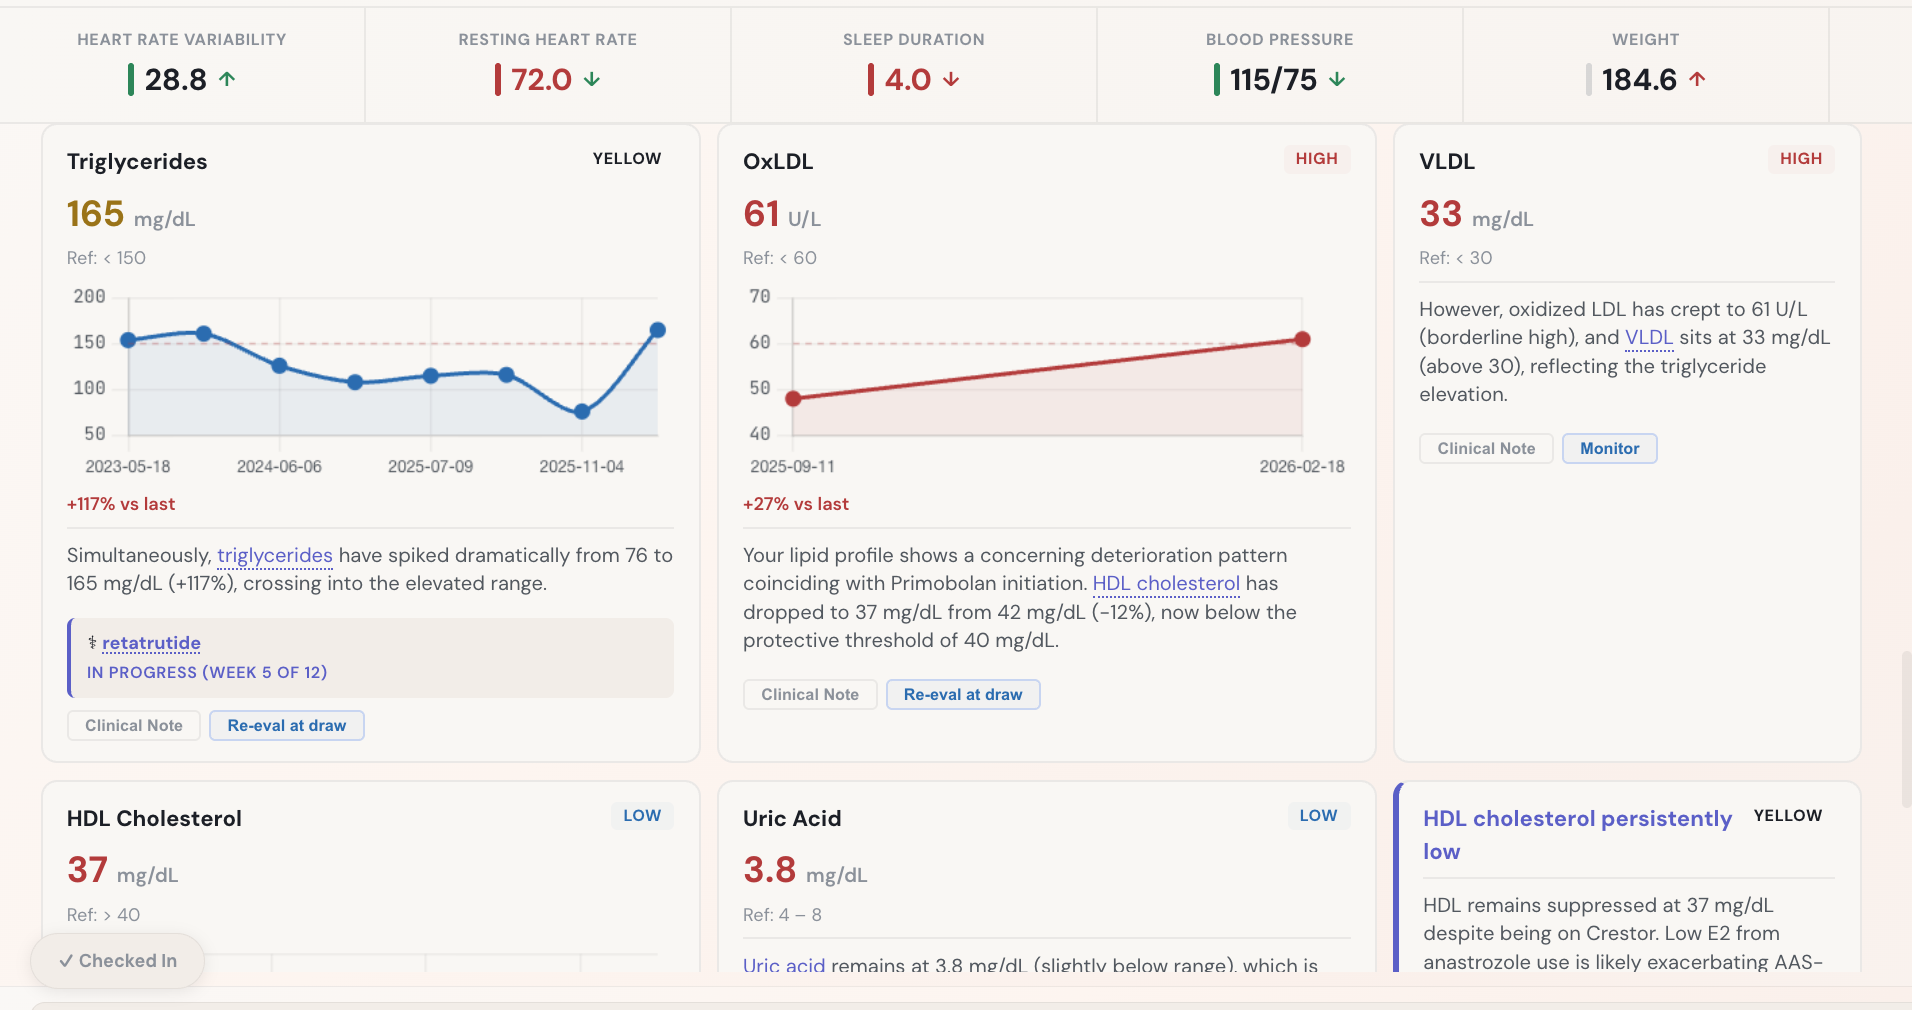Click the Resting Heart Rate down arrow icon

pyautogui.click(x=592, y=79)
